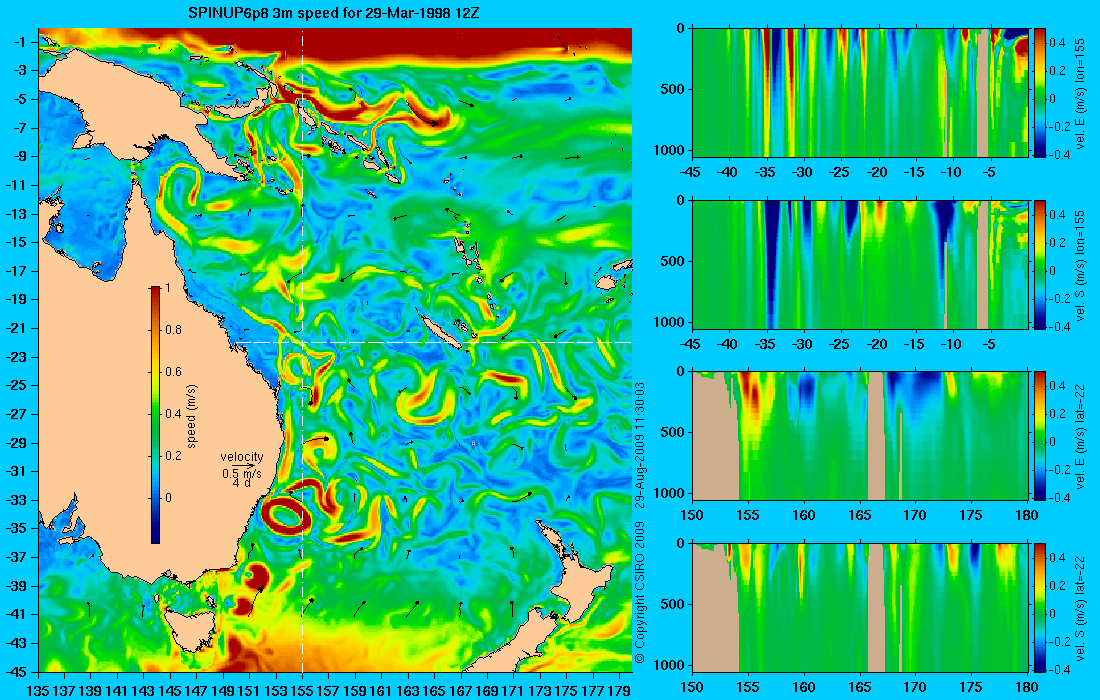
Task: Click the "0.5 m/s" velocity scale text
Action: 241,473
